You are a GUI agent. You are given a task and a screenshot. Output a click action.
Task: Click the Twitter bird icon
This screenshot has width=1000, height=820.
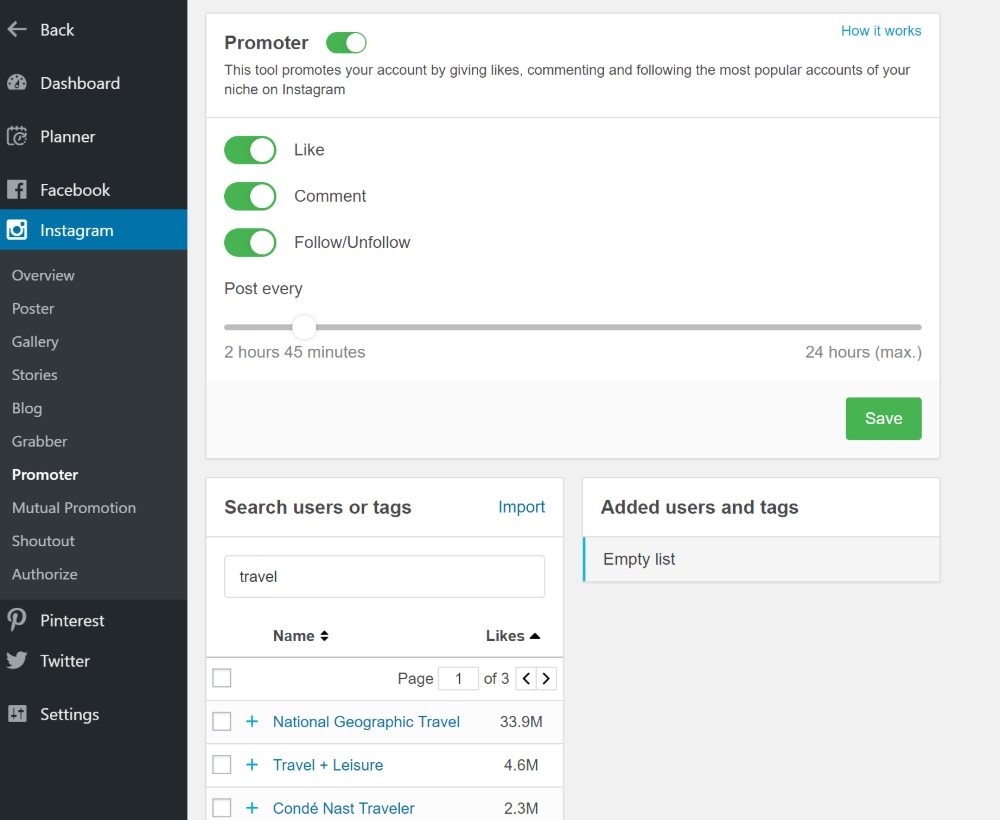(17, 661)
